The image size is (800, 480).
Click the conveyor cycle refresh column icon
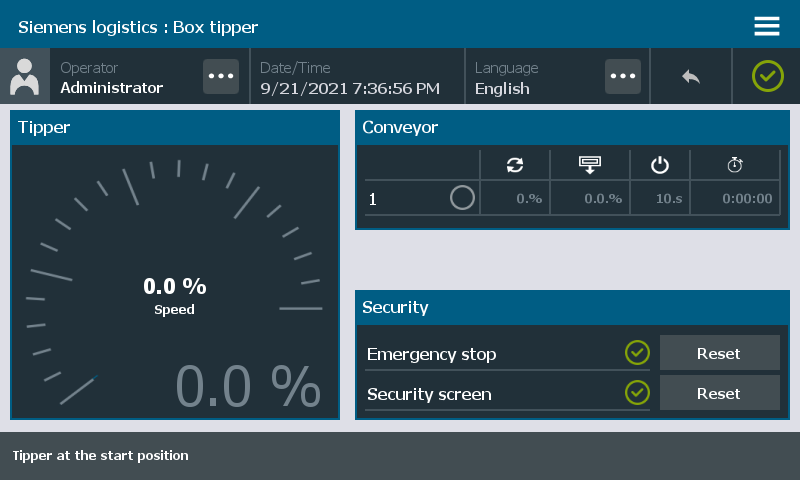click(x=515, y=165)
